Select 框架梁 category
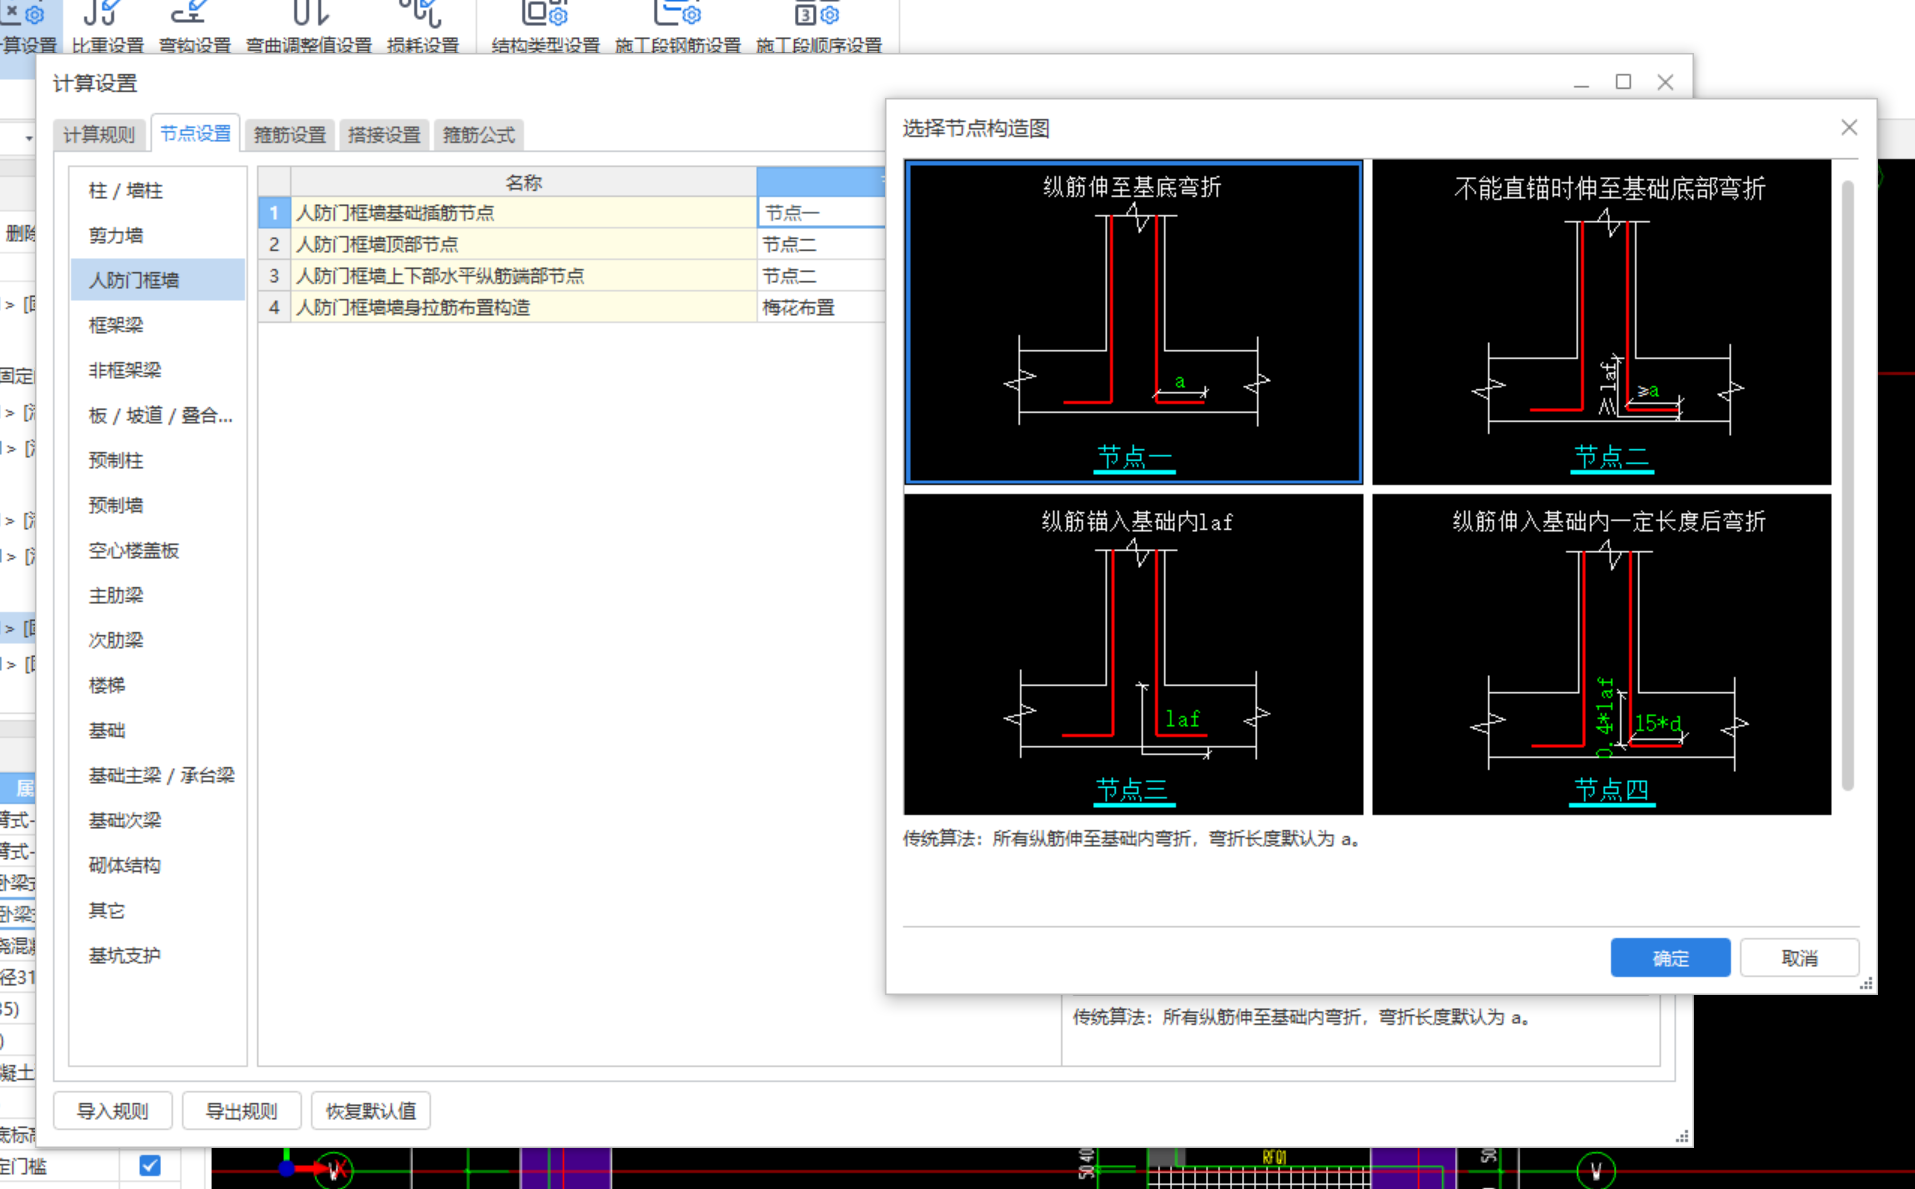Viewport: 1915px width, 1189px height. point(158,325)
